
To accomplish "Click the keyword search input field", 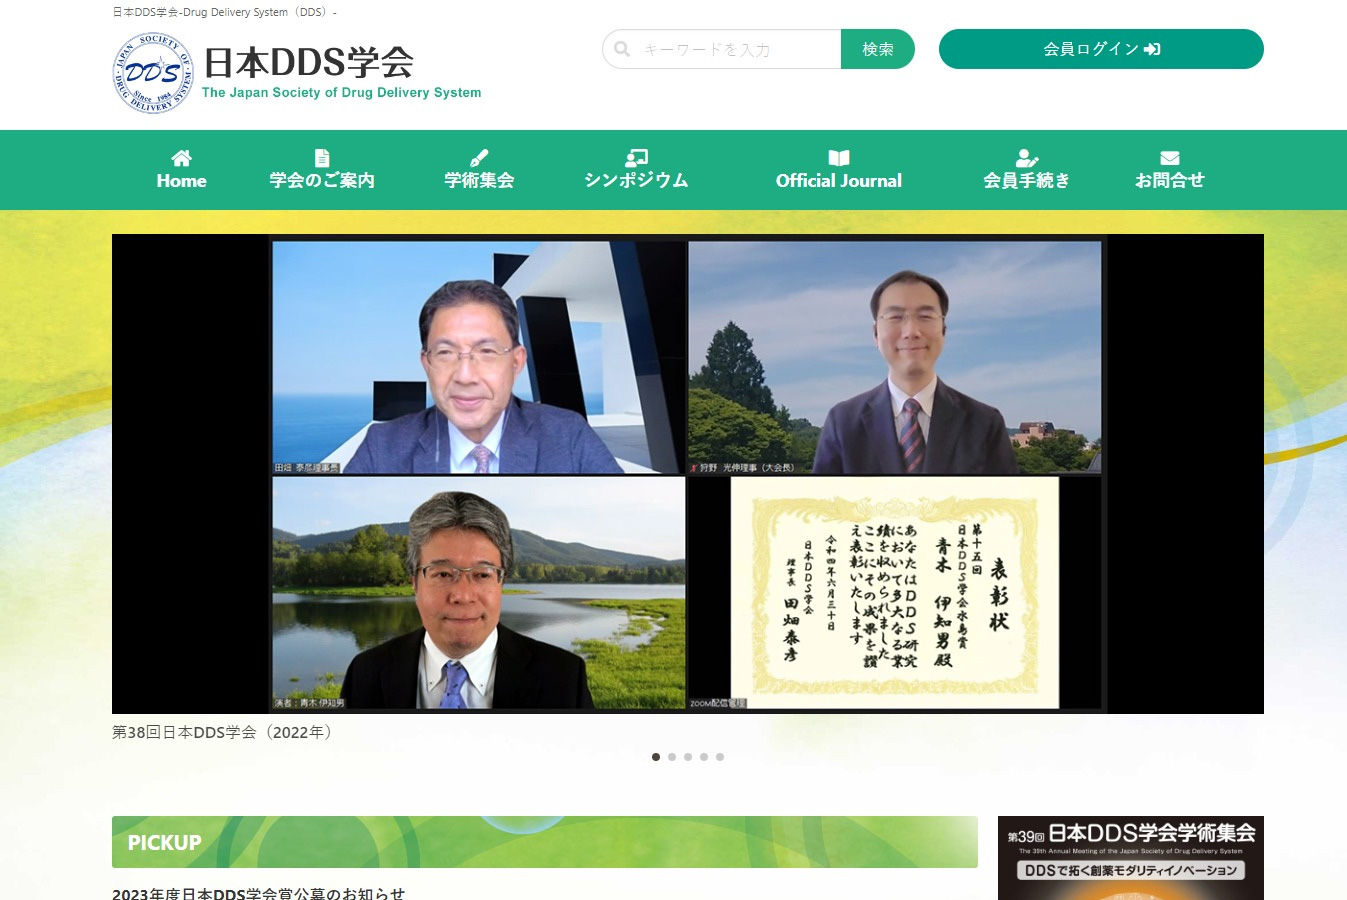I will (x=722, y=49).
